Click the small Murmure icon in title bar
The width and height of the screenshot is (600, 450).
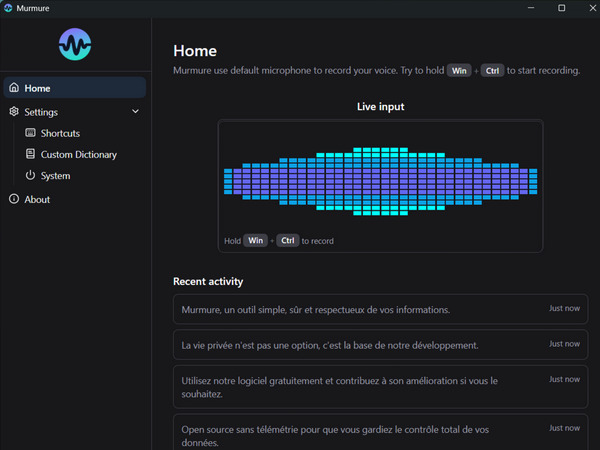[9, 8]
